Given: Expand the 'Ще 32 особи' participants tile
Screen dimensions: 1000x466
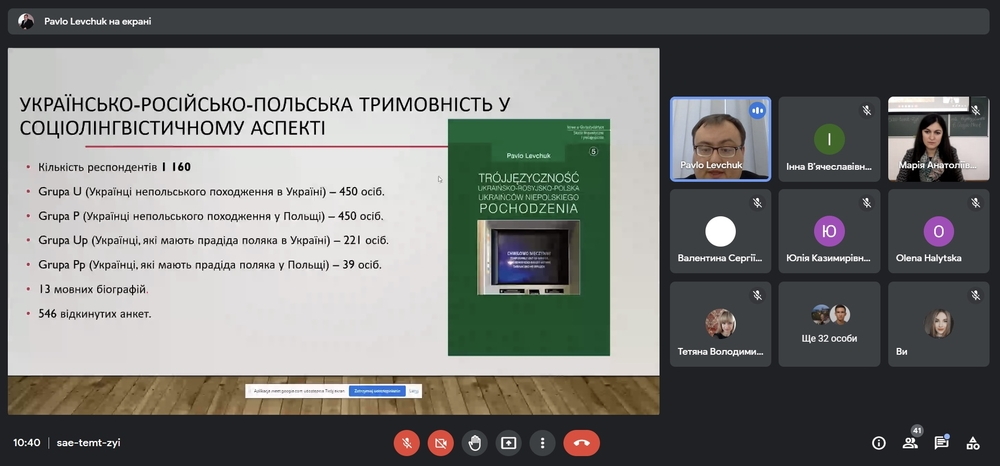Looking at the screenshot, I should point(829,323).
